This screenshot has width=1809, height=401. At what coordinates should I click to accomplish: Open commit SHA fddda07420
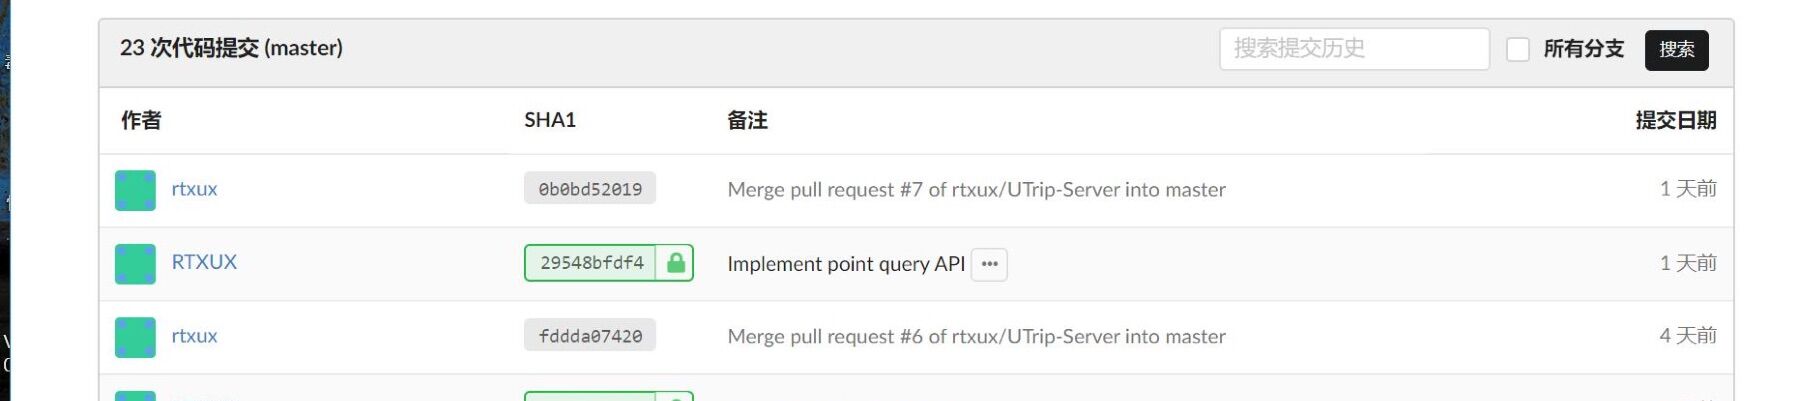(589, 336)
